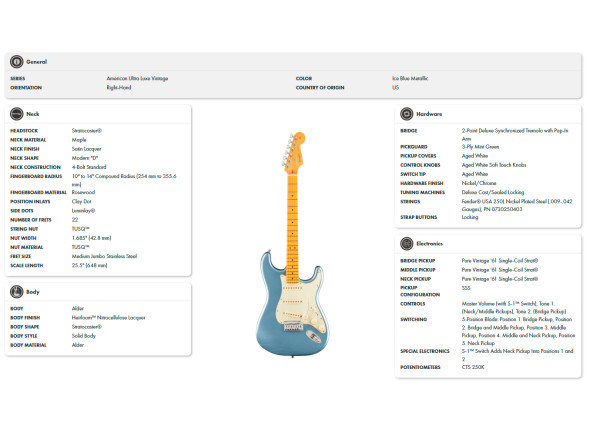
Task: Select the fingerboard radius Compound Radius value
Action: [x=124, y=180]
